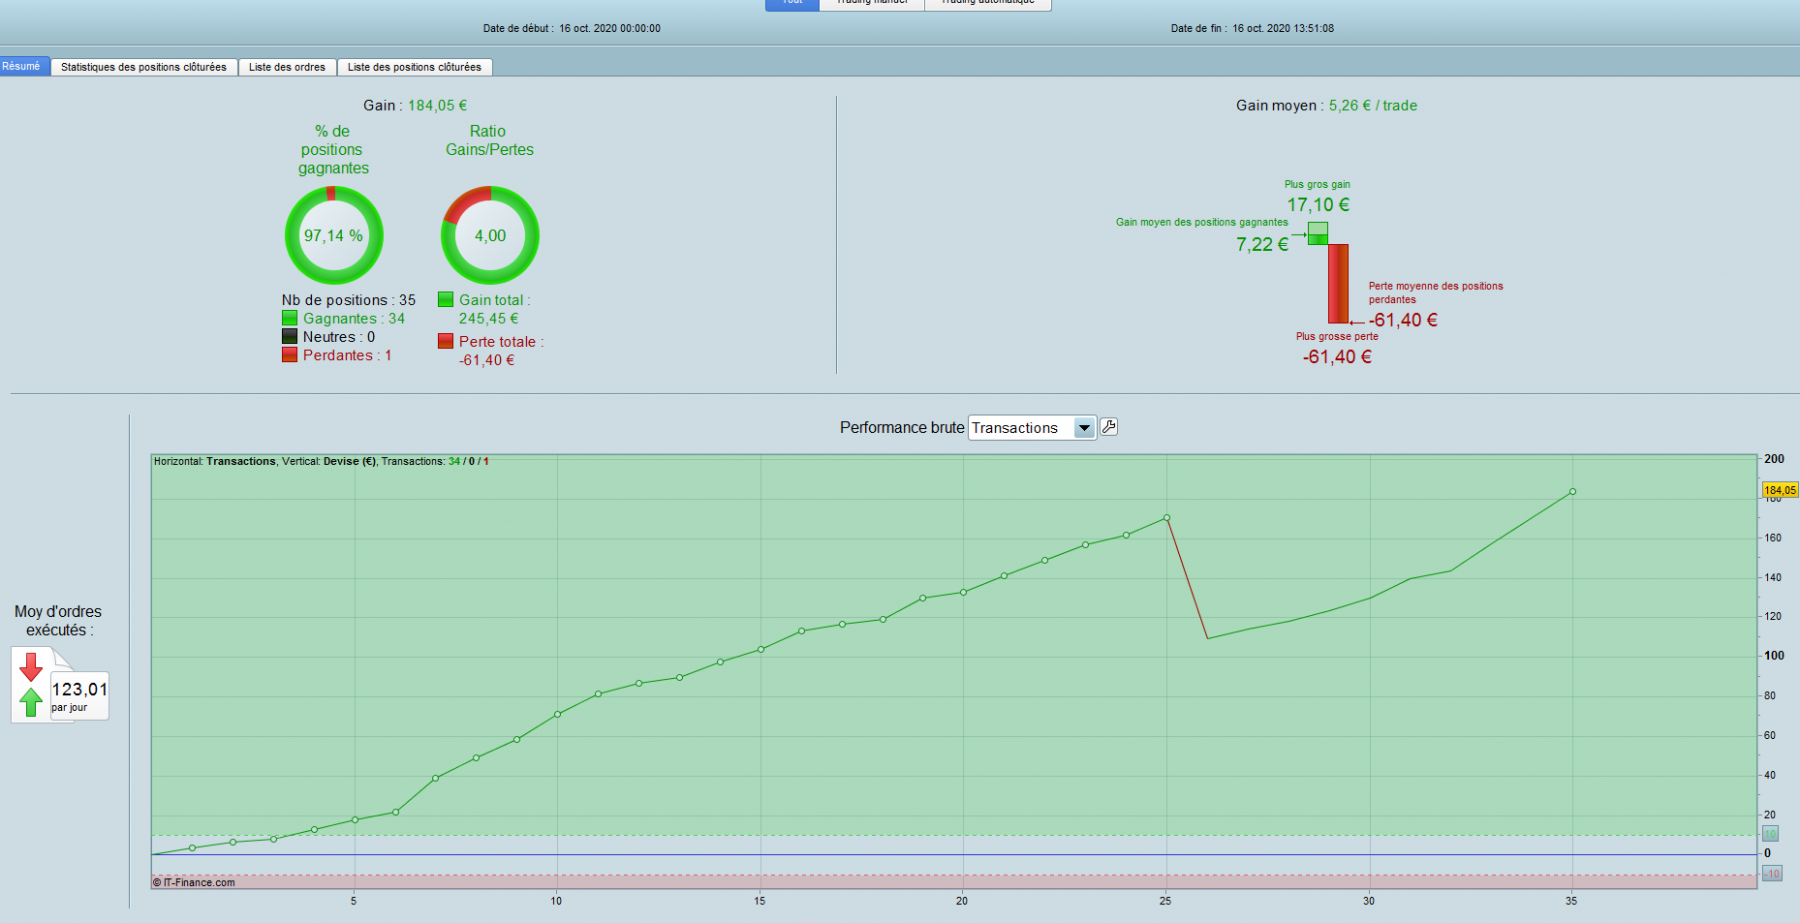Click green square beside Gagnantes : 34

pos(289,318)
